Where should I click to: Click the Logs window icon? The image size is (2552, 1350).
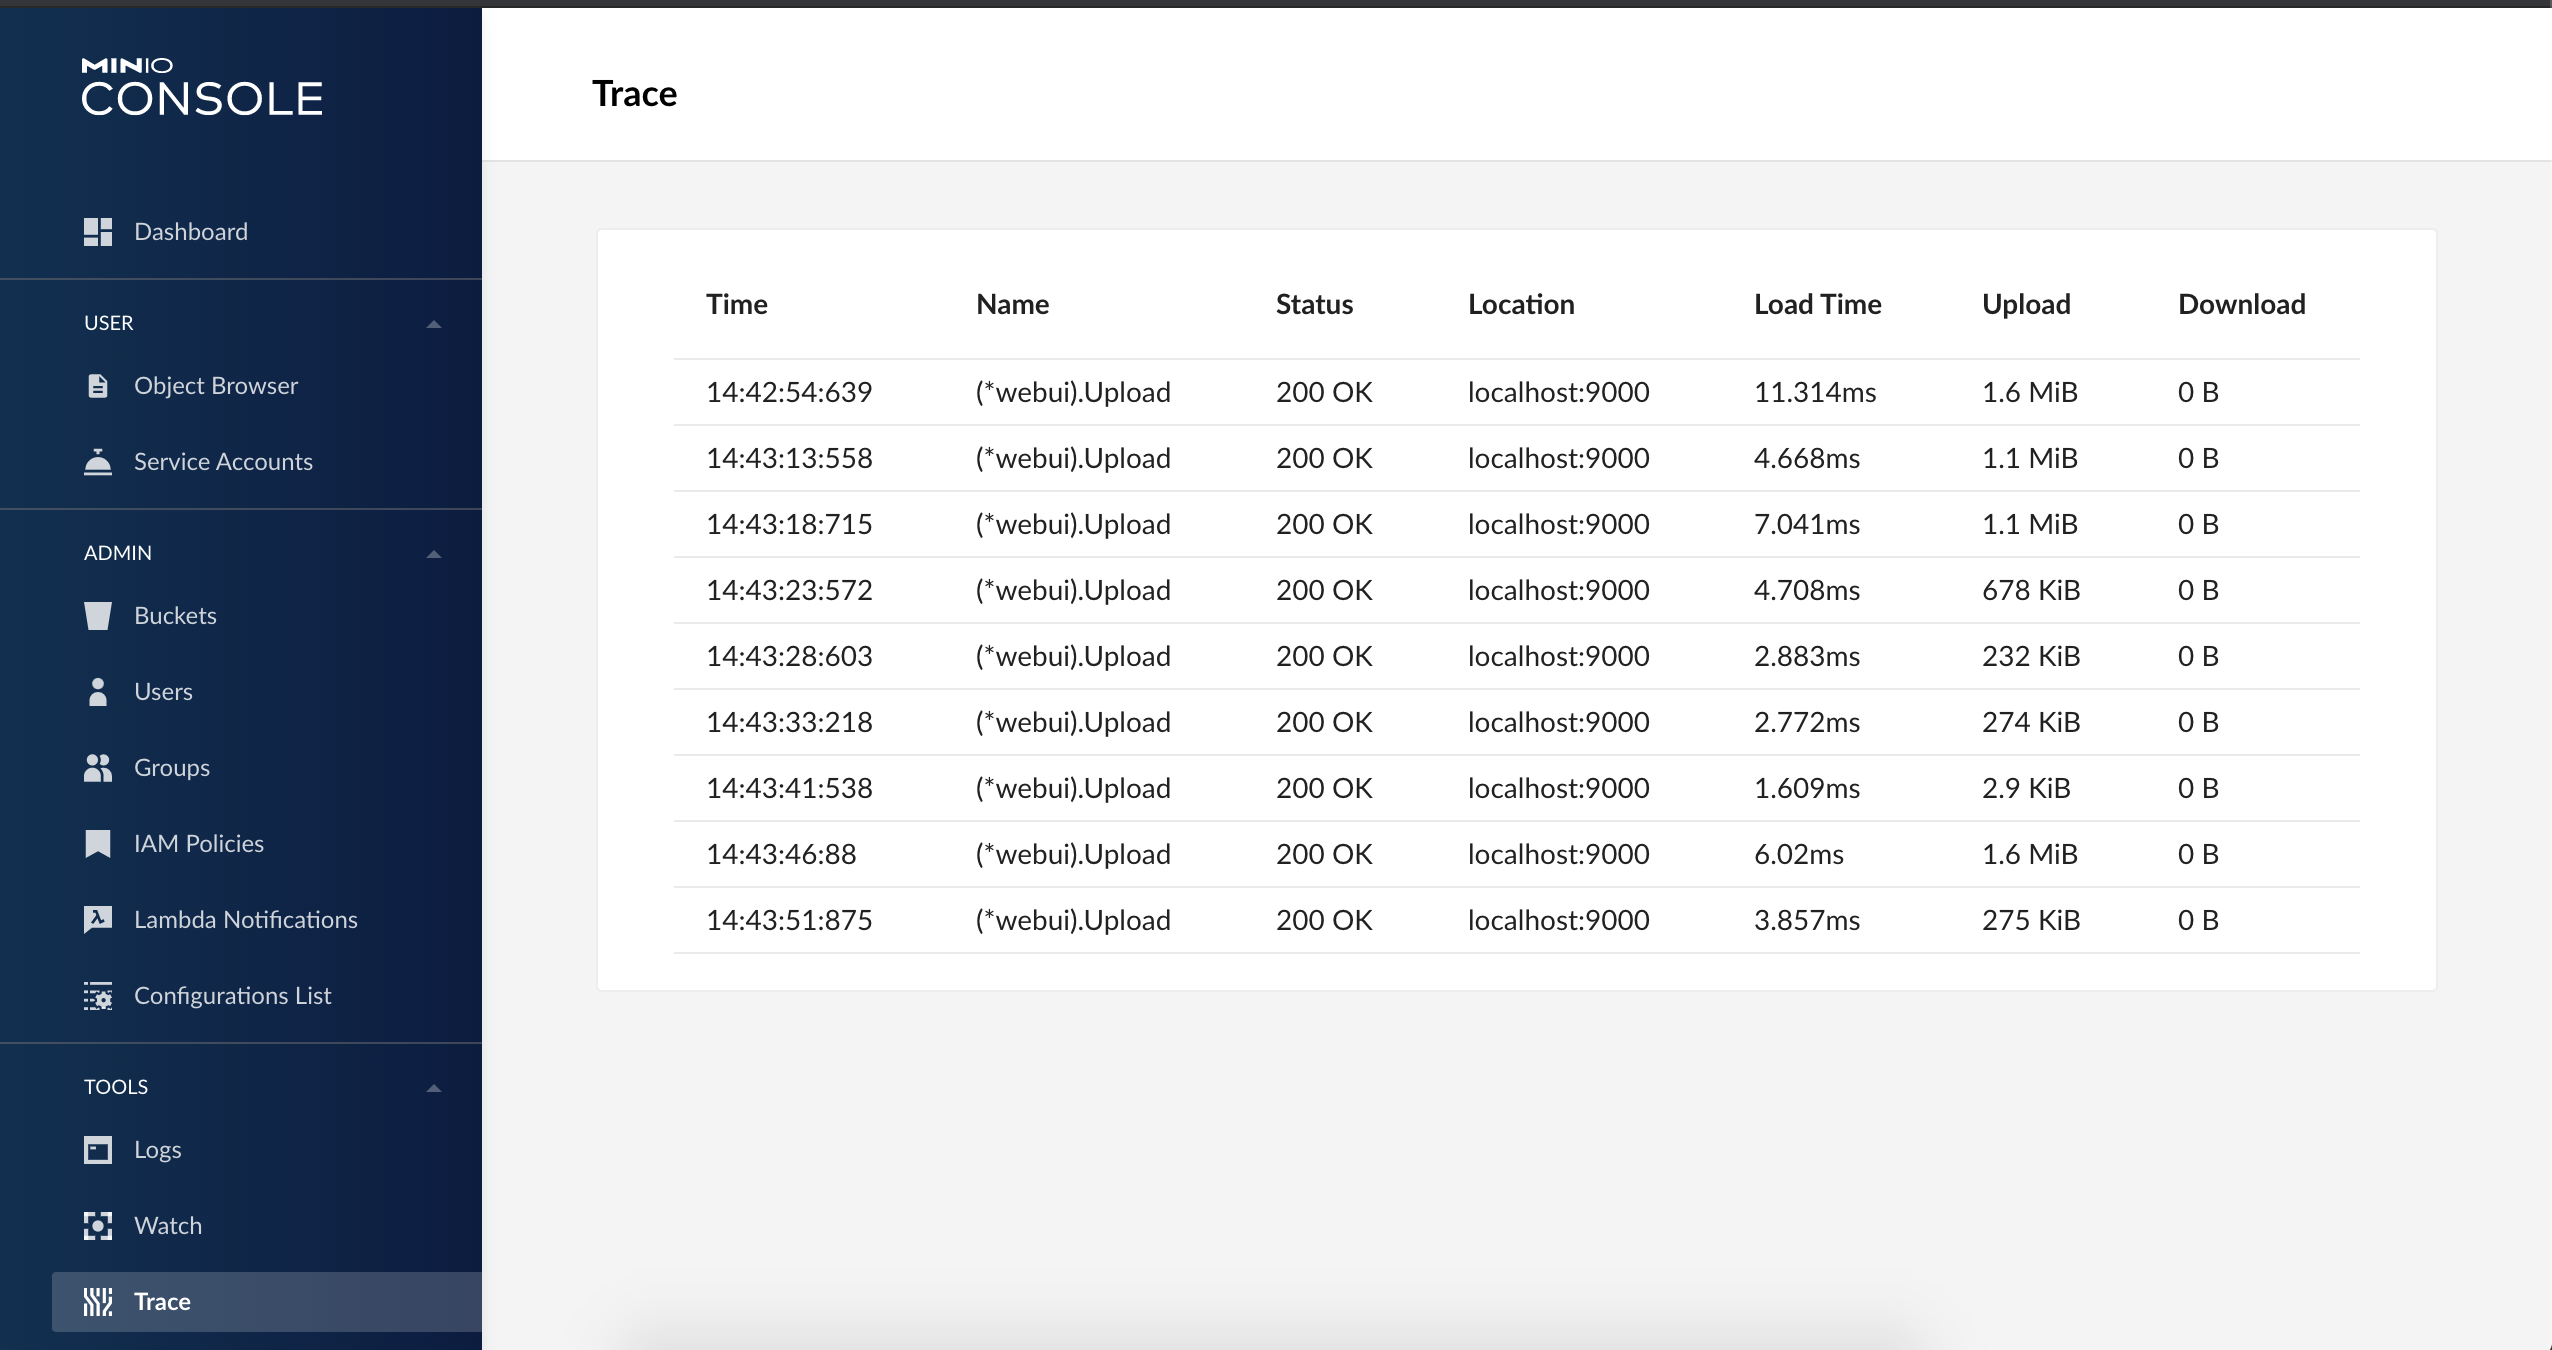coord(98,1151)
